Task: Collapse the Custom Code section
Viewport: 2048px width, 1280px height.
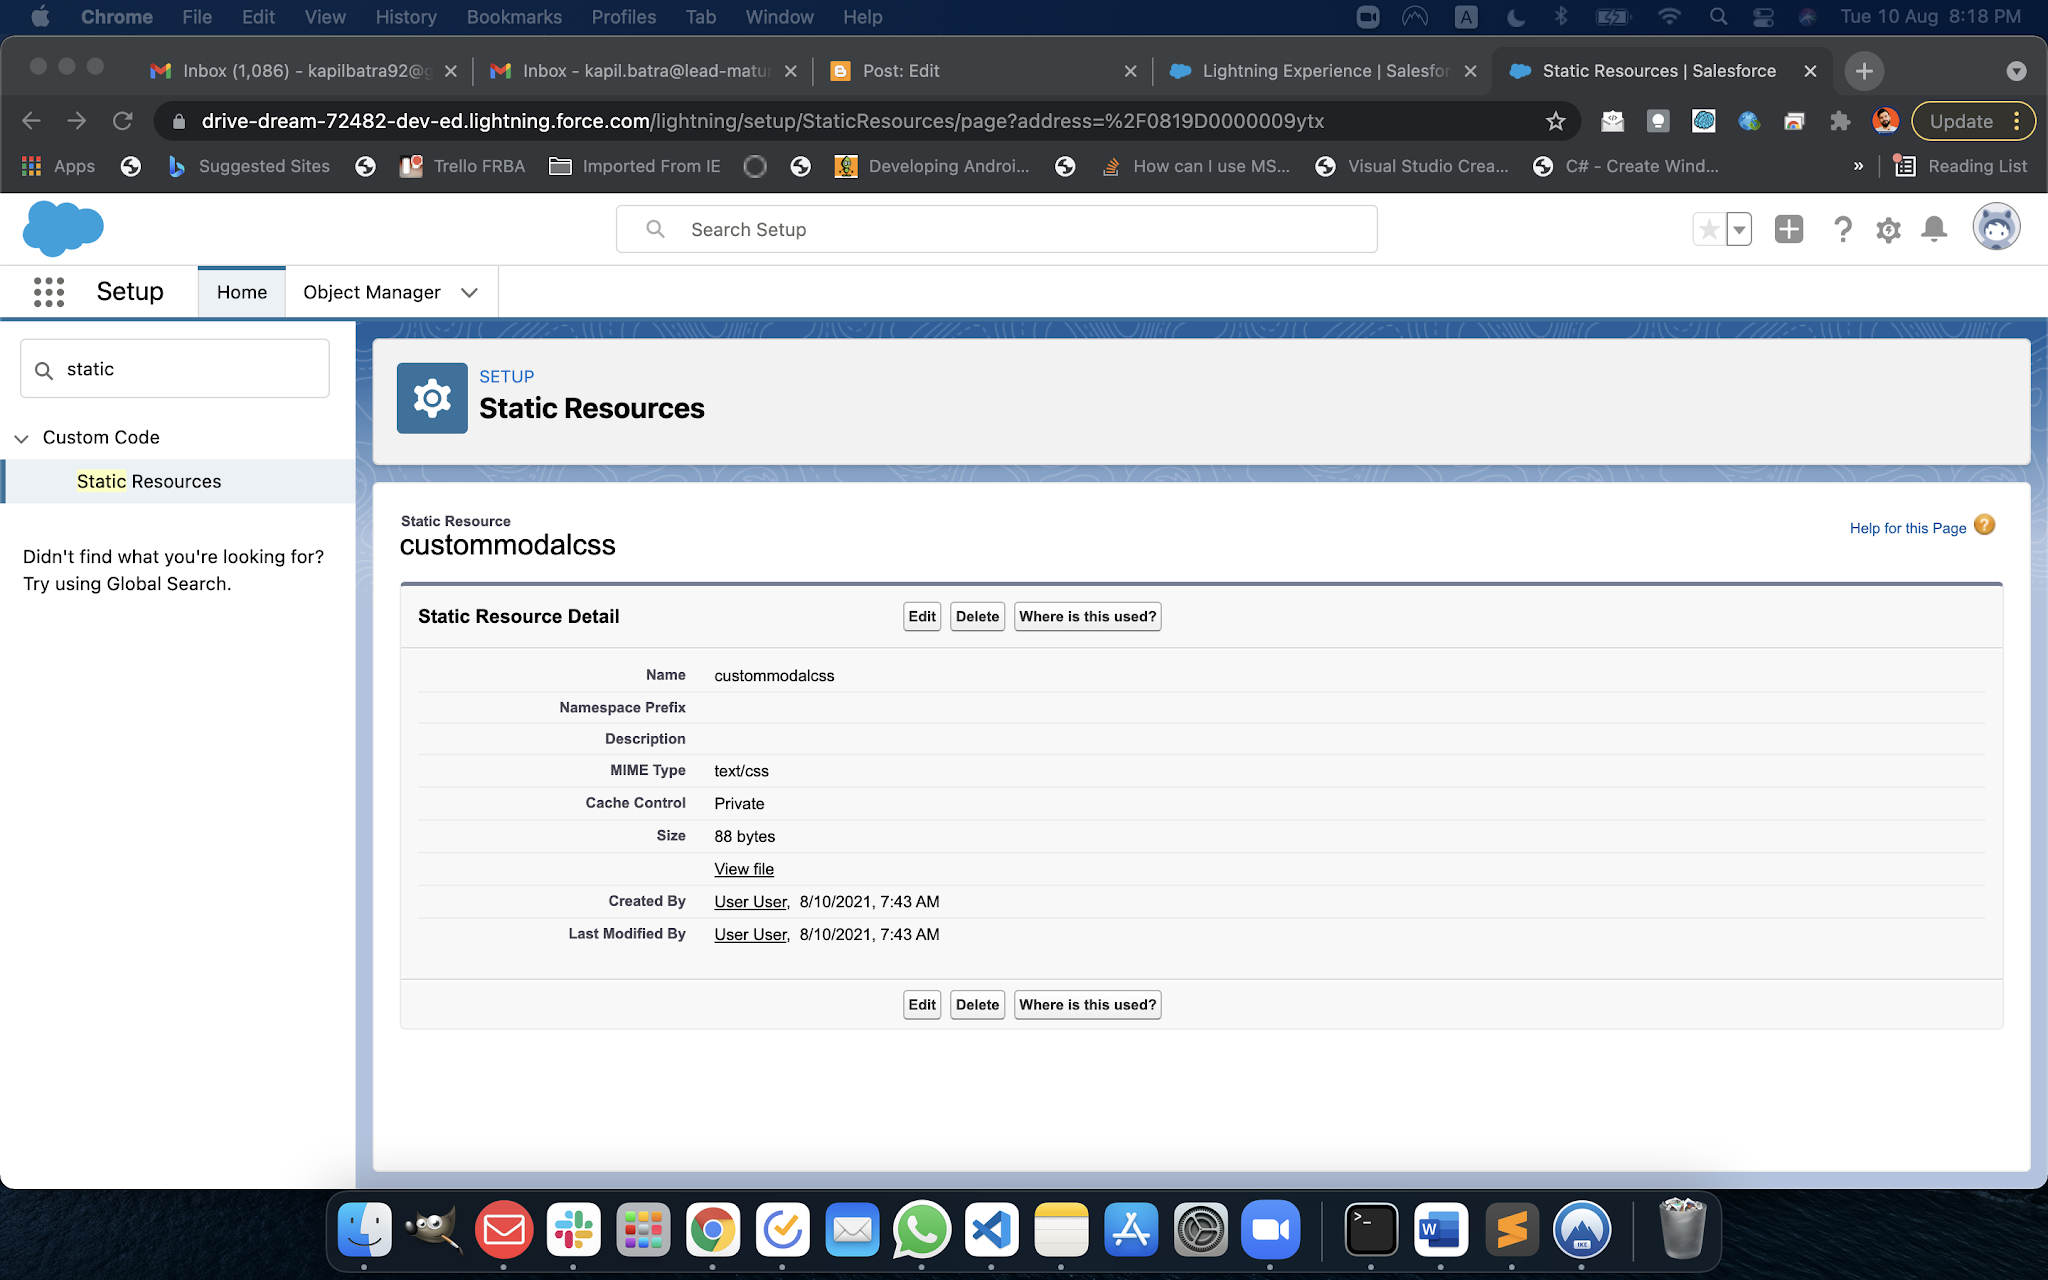Action: [x=21, y=437]
